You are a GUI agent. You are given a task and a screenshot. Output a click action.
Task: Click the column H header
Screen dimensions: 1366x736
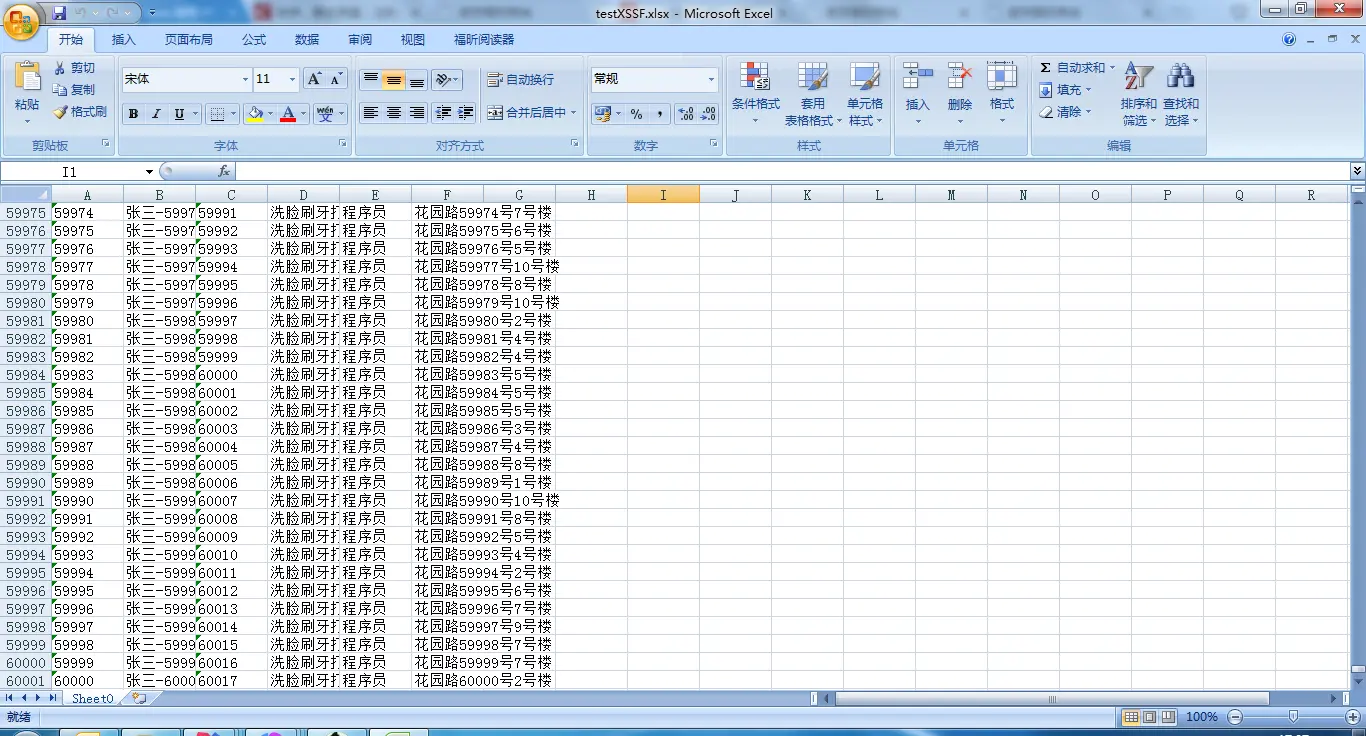point(591,195)
